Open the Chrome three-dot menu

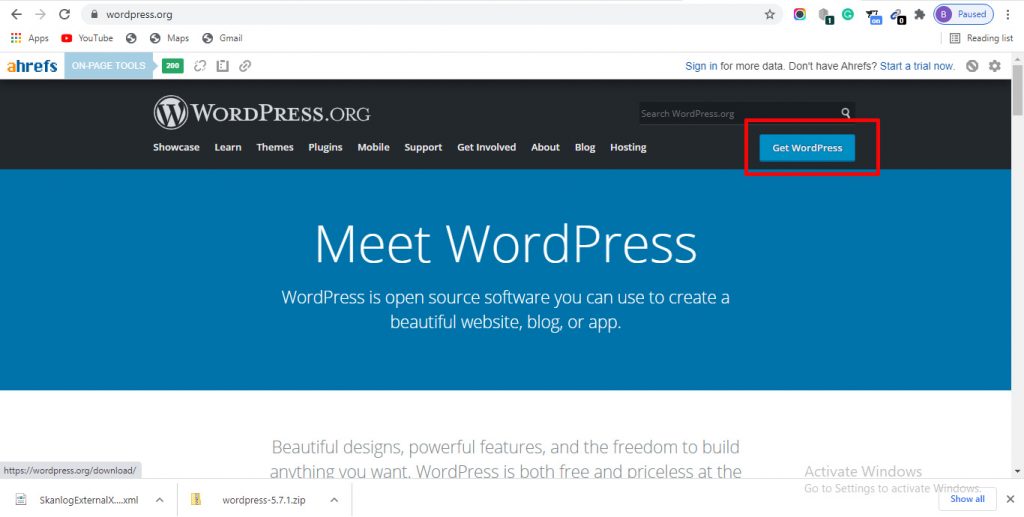pos(1008,14)
